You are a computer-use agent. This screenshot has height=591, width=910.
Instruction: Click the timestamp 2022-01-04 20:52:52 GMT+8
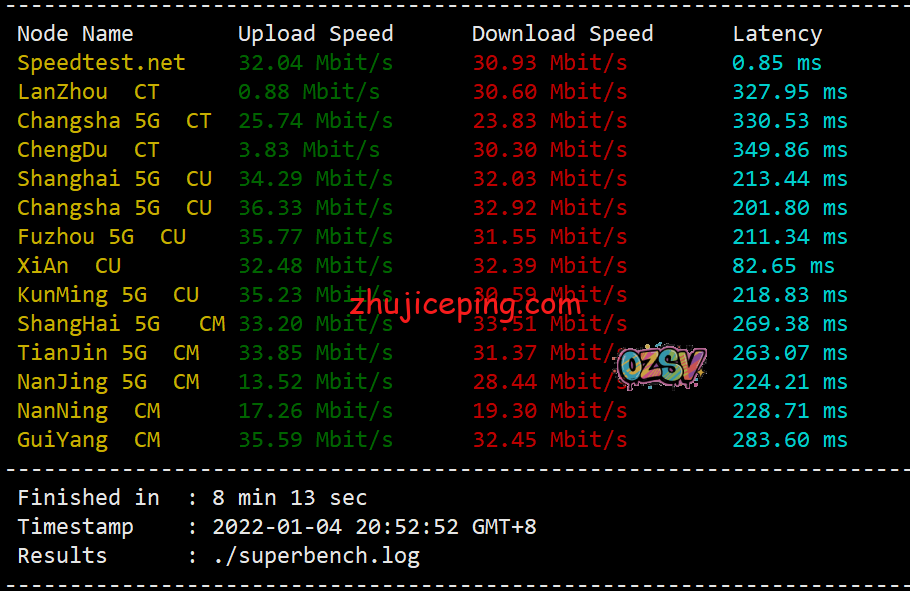(x=374, y=527)
